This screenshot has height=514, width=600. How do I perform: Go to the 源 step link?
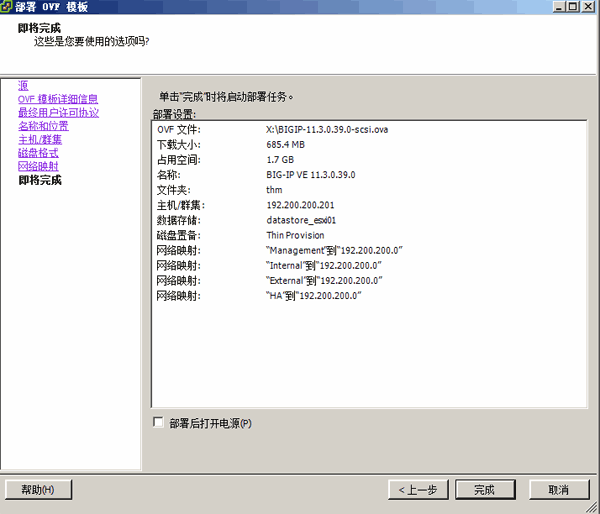23,85
